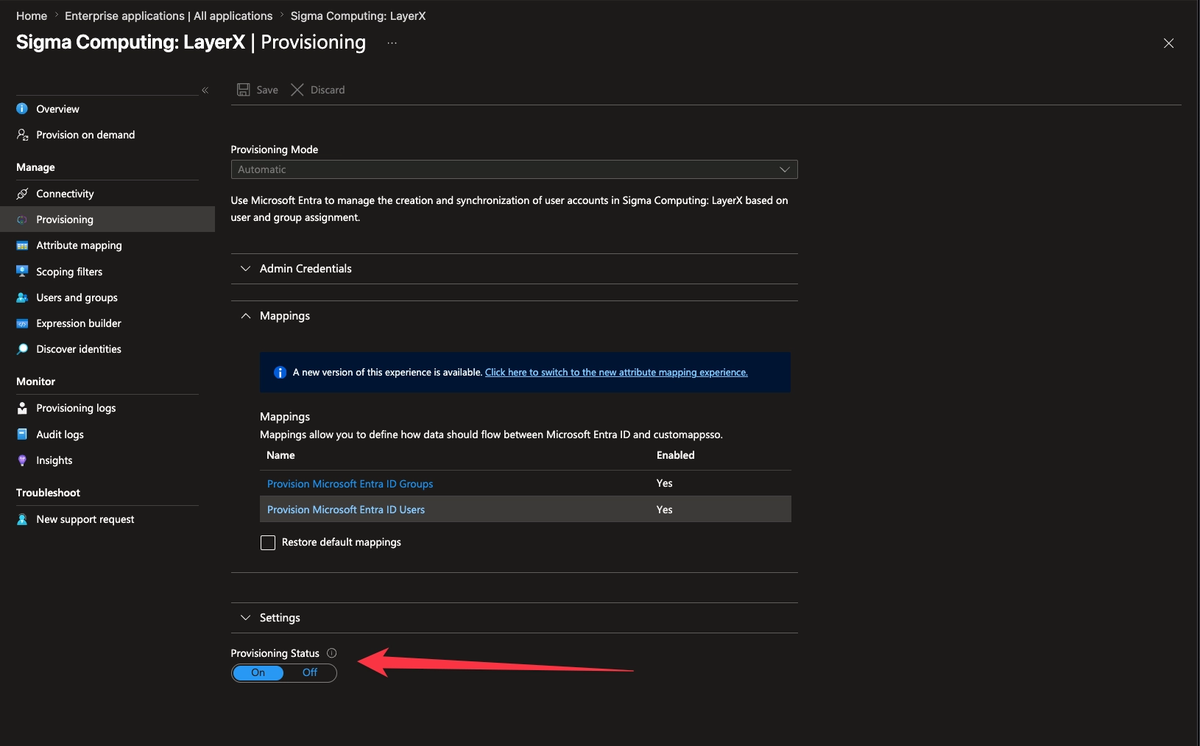
Task: Set Provisioning Status to Off
Action: [310, 673]
